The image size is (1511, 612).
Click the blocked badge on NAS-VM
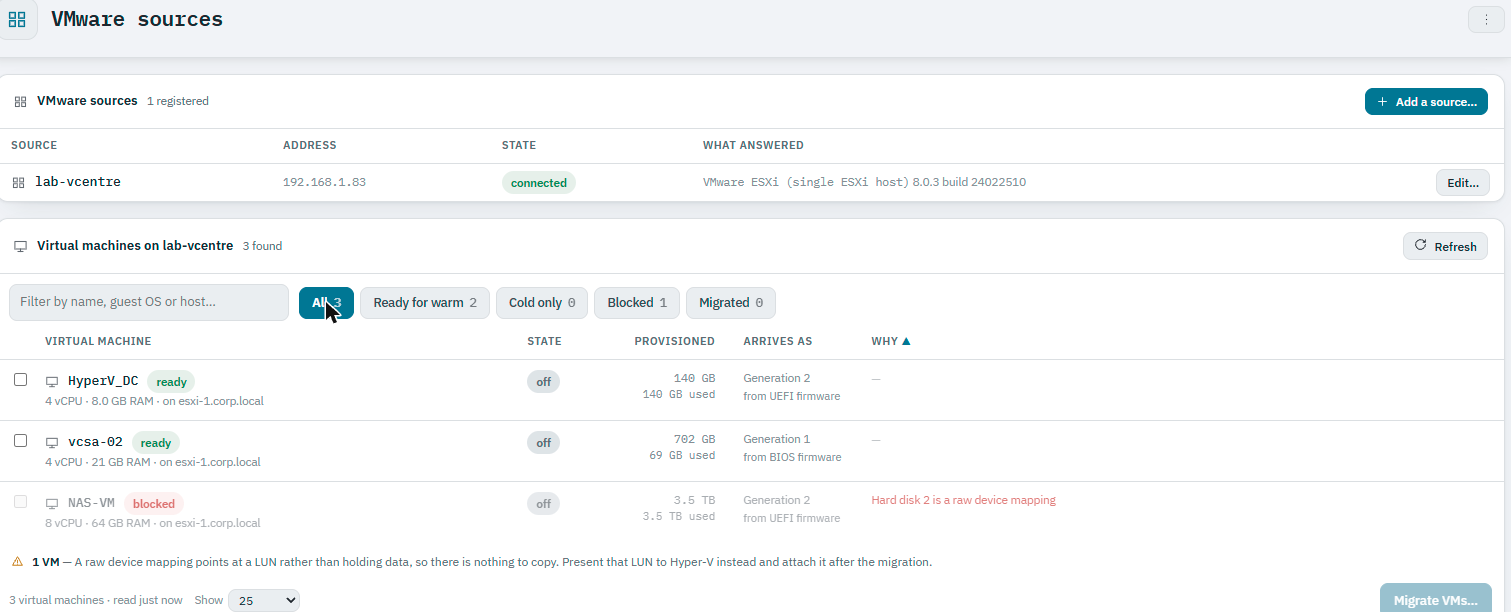154,504
